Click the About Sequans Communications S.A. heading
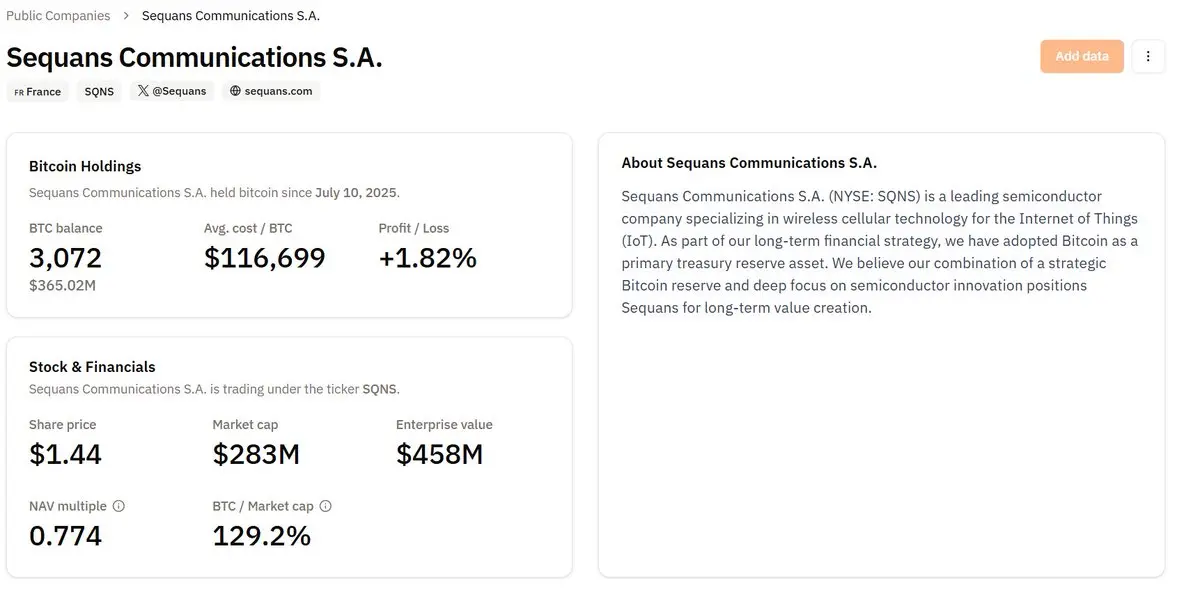The width and height of the screenshot is (1200, 590). coord(749,163)
